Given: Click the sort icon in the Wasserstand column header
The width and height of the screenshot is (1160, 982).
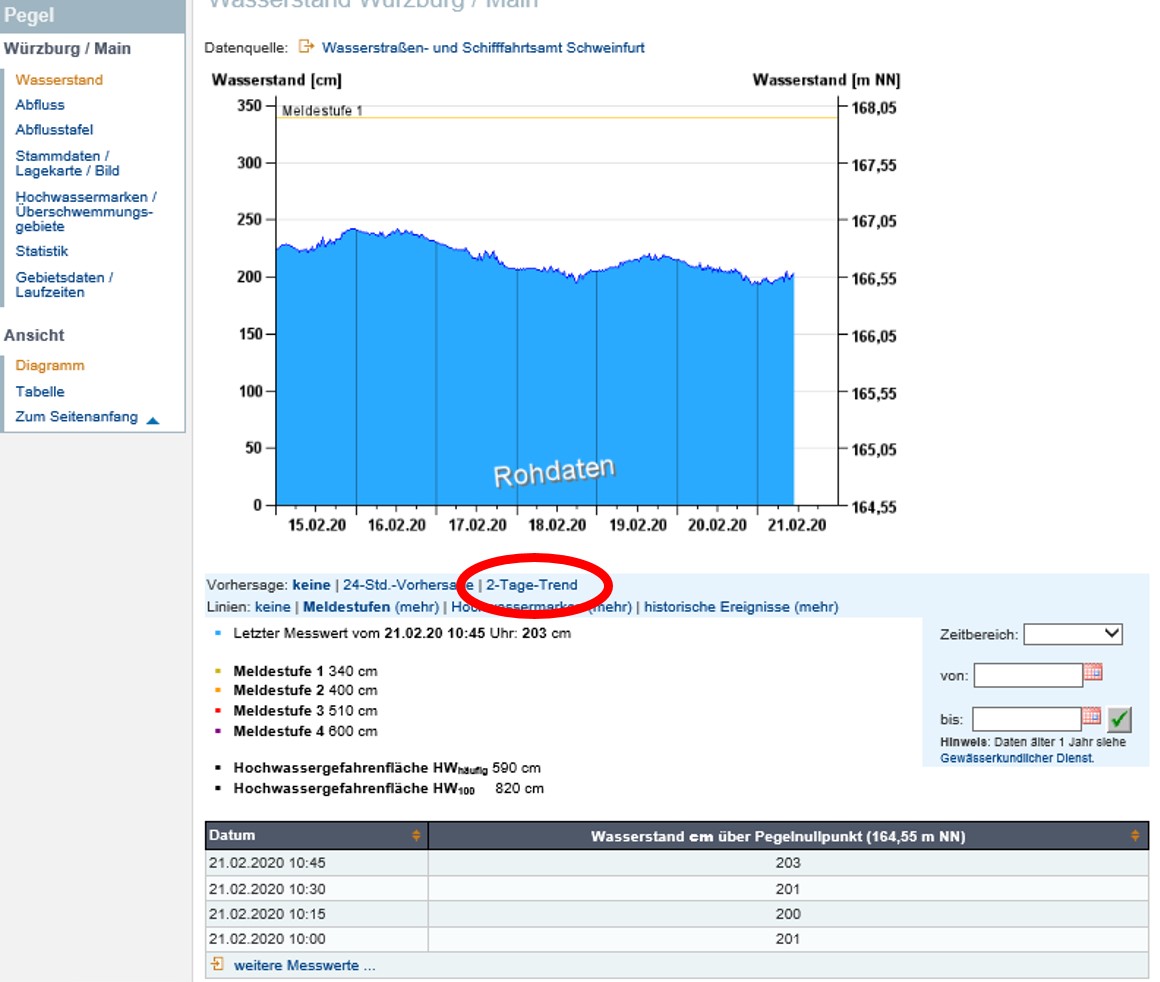Looking at the screenshot, I should point(1135,835).
